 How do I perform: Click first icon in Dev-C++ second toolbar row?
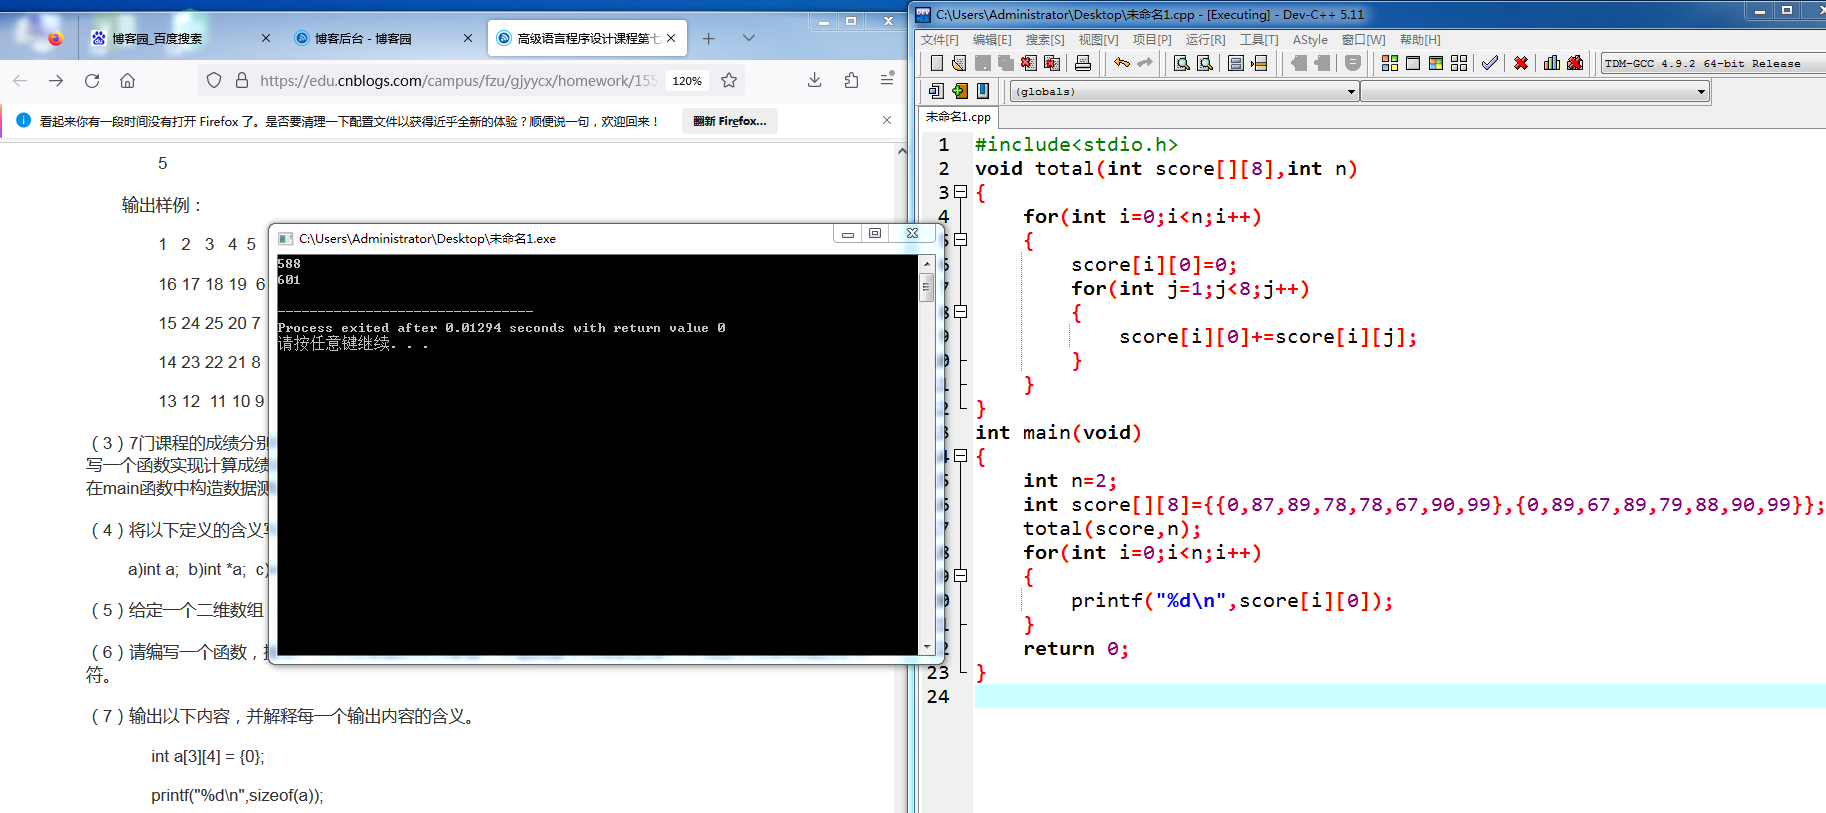click(x=937, y=91)
